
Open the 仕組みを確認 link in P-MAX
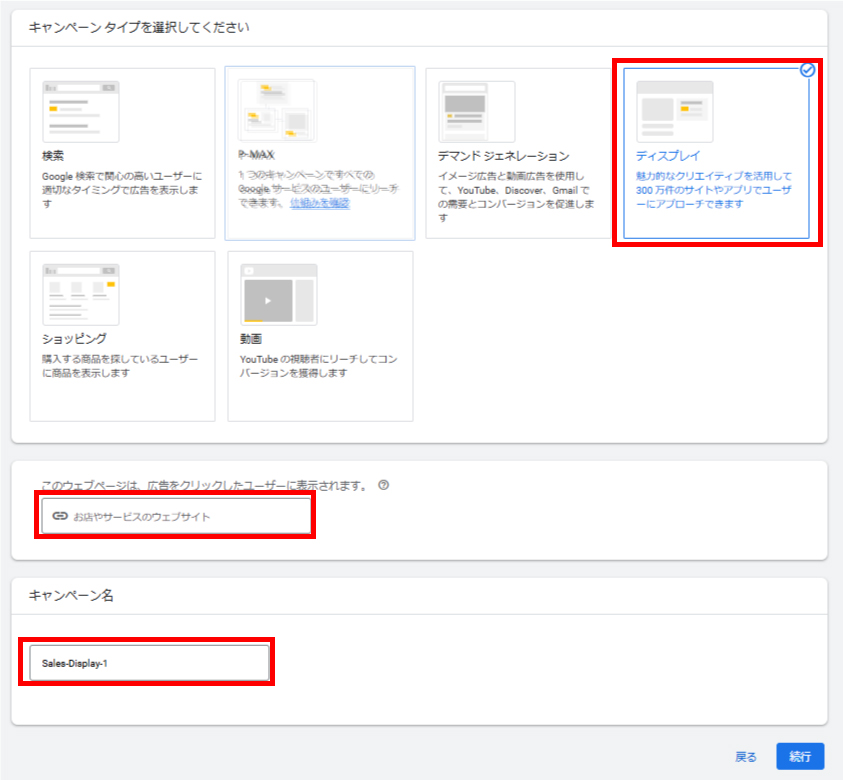(x=319, y=202)
